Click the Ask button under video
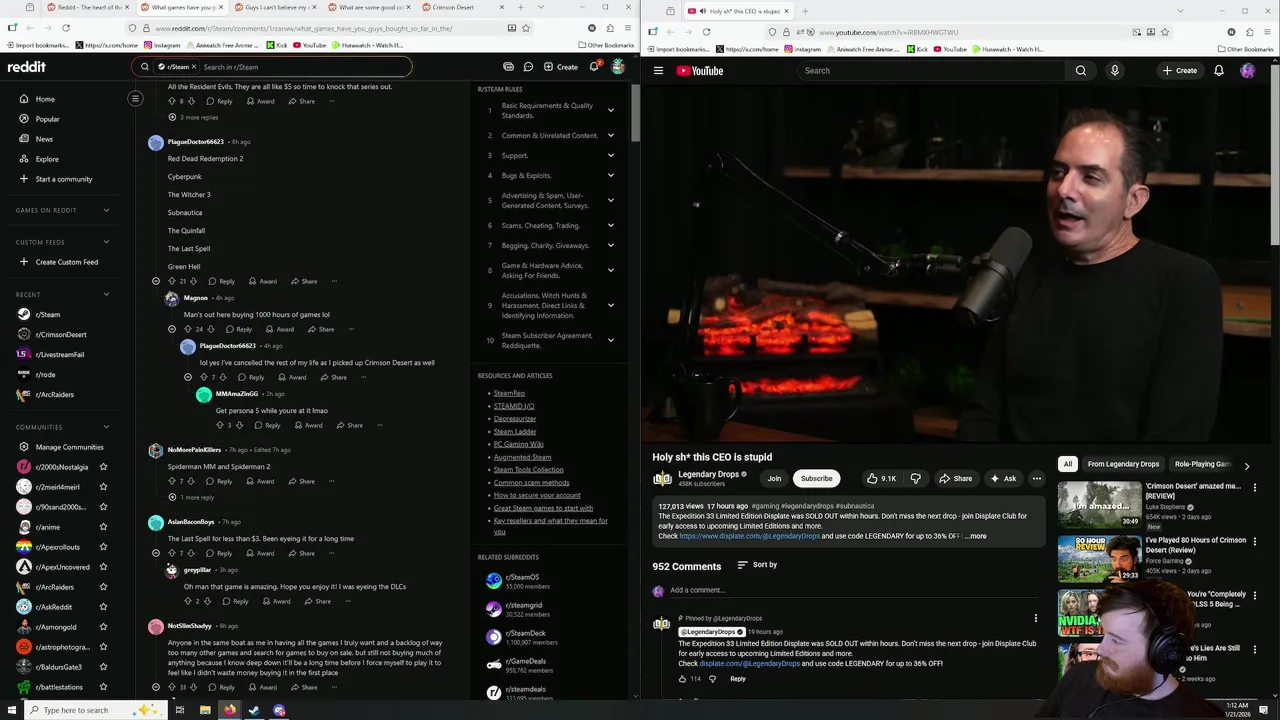 click(1003, 478)
